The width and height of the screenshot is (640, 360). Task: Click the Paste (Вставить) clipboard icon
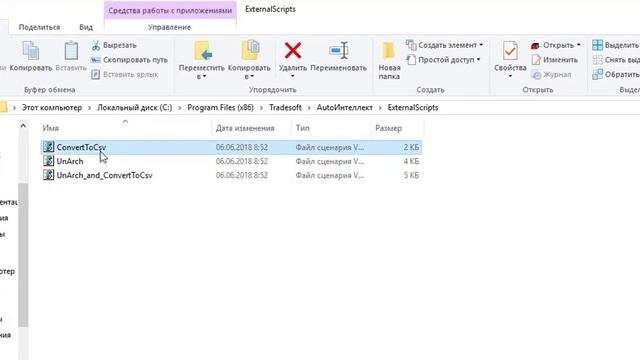(x=71, y=51)
